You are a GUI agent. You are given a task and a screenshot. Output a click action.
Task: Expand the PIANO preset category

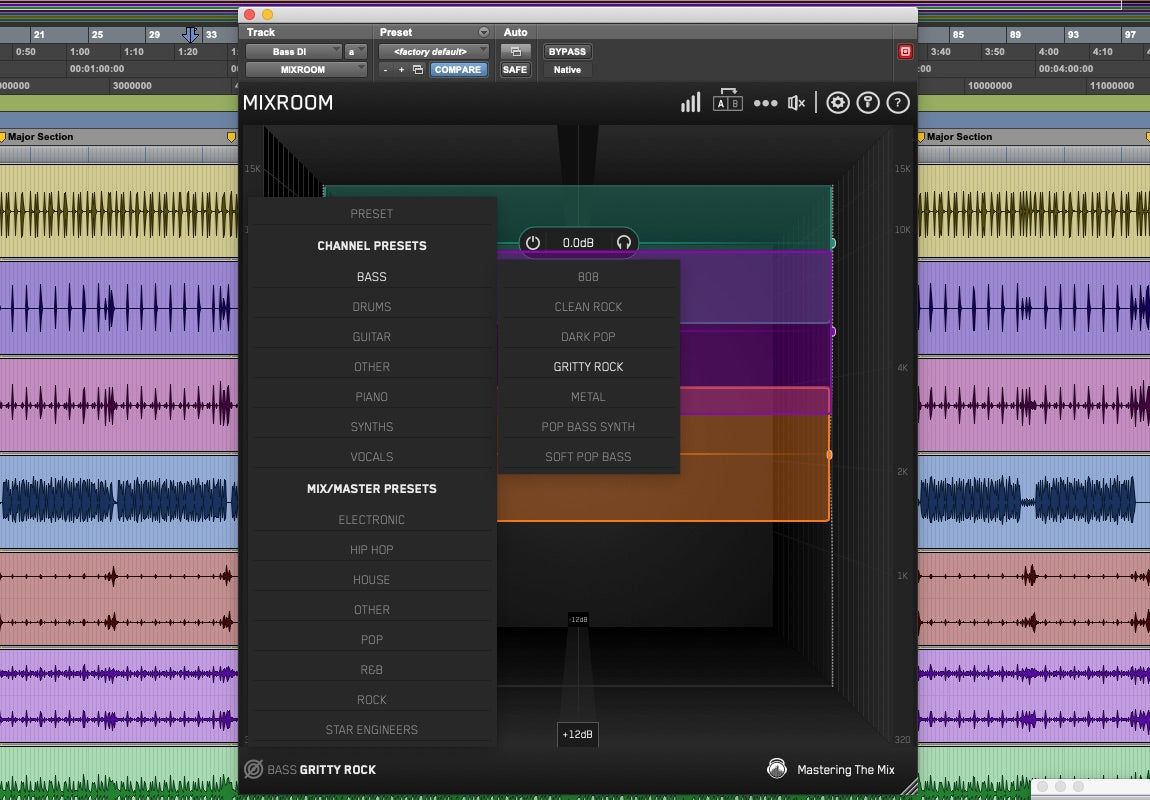point(372,397)
